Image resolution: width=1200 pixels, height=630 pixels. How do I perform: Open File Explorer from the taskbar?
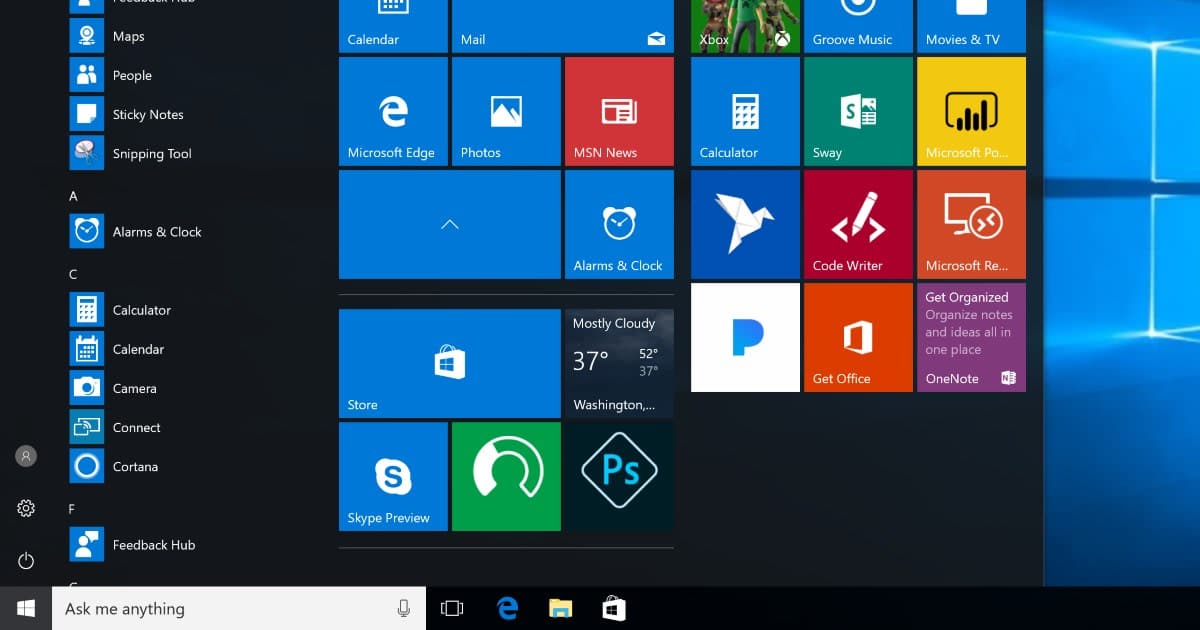(x=561, y=608)
